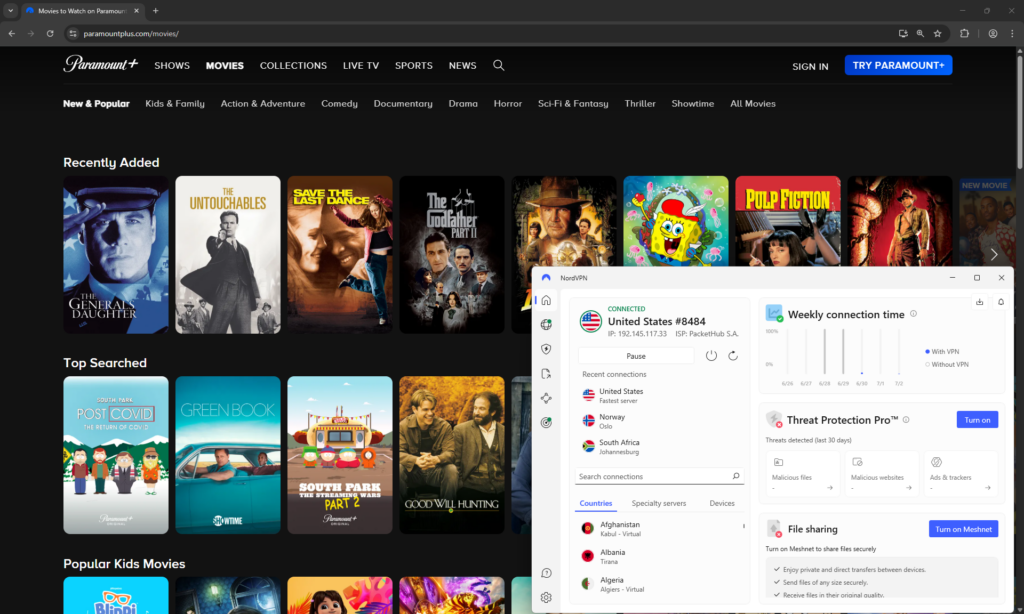The image size is (1024, 614).
Task: Open the NordVPN home icon in sidebar
Action: [x=546, y=300]
